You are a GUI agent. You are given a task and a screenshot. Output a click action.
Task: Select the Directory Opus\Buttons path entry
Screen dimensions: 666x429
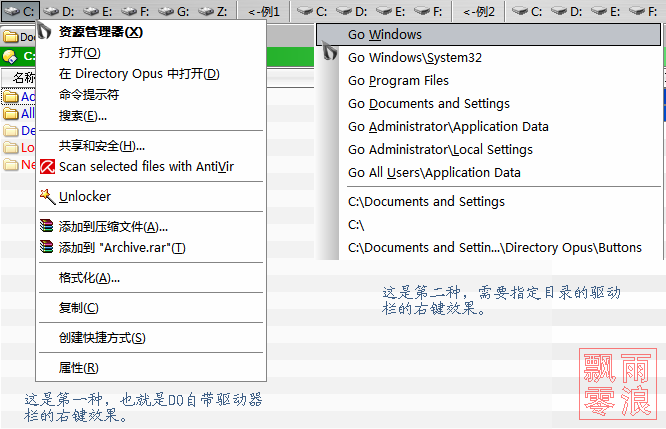[x=488, y=247]
